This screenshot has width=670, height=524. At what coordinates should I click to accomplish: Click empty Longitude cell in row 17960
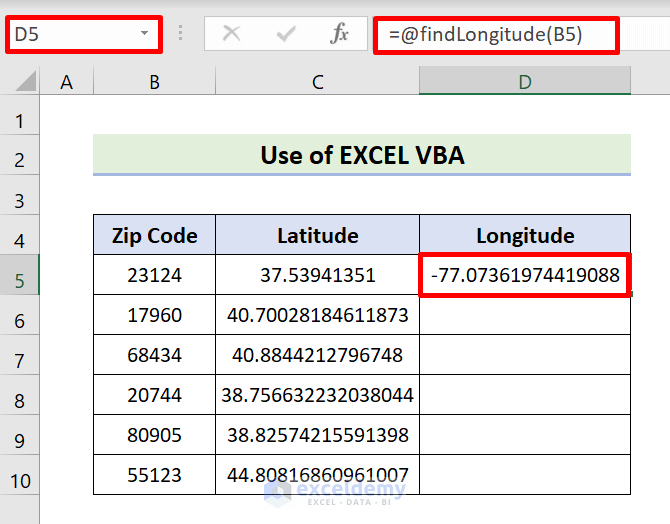coord(525,315)
